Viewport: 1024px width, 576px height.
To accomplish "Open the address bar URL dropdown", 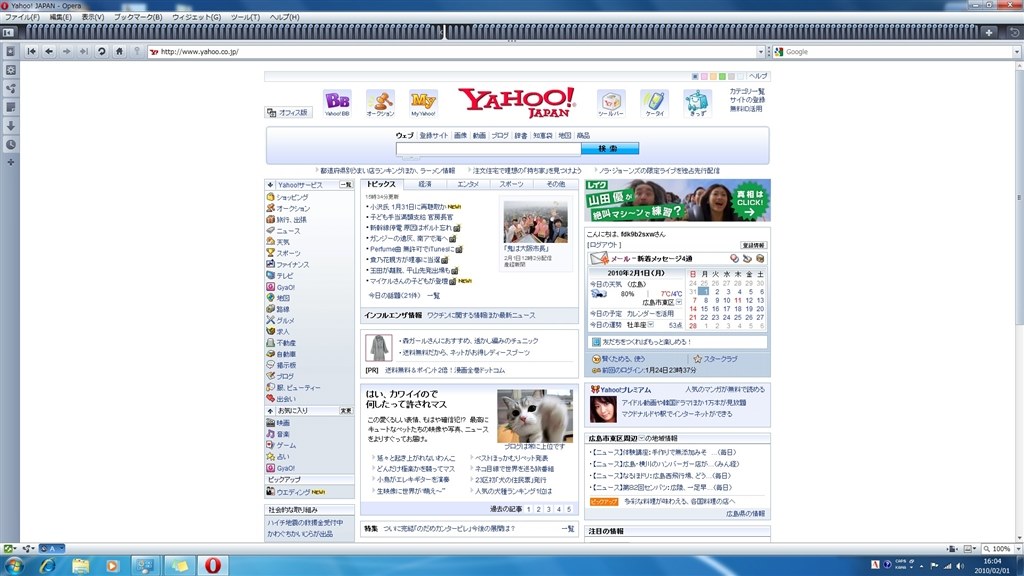I will coord(760,52).
